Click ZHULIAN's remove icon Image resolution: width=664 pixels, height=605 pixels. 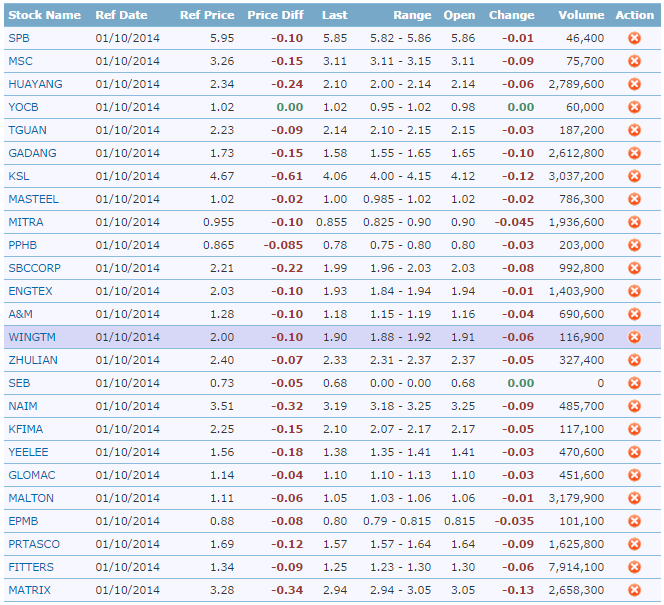click(634, 360)
